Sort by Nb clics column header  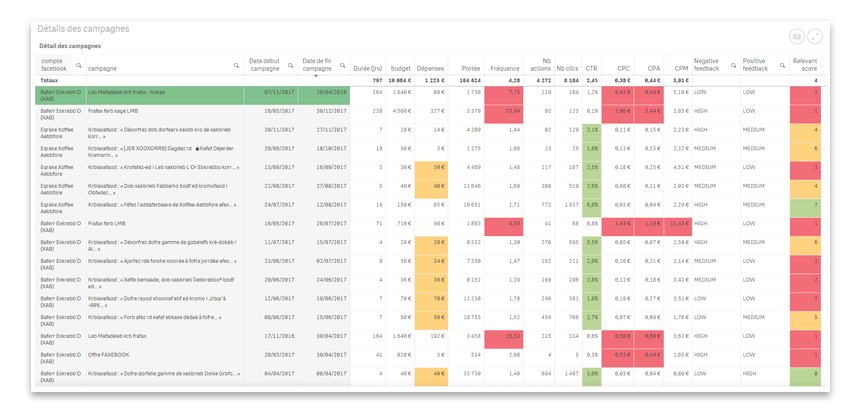tap(567, 69)
